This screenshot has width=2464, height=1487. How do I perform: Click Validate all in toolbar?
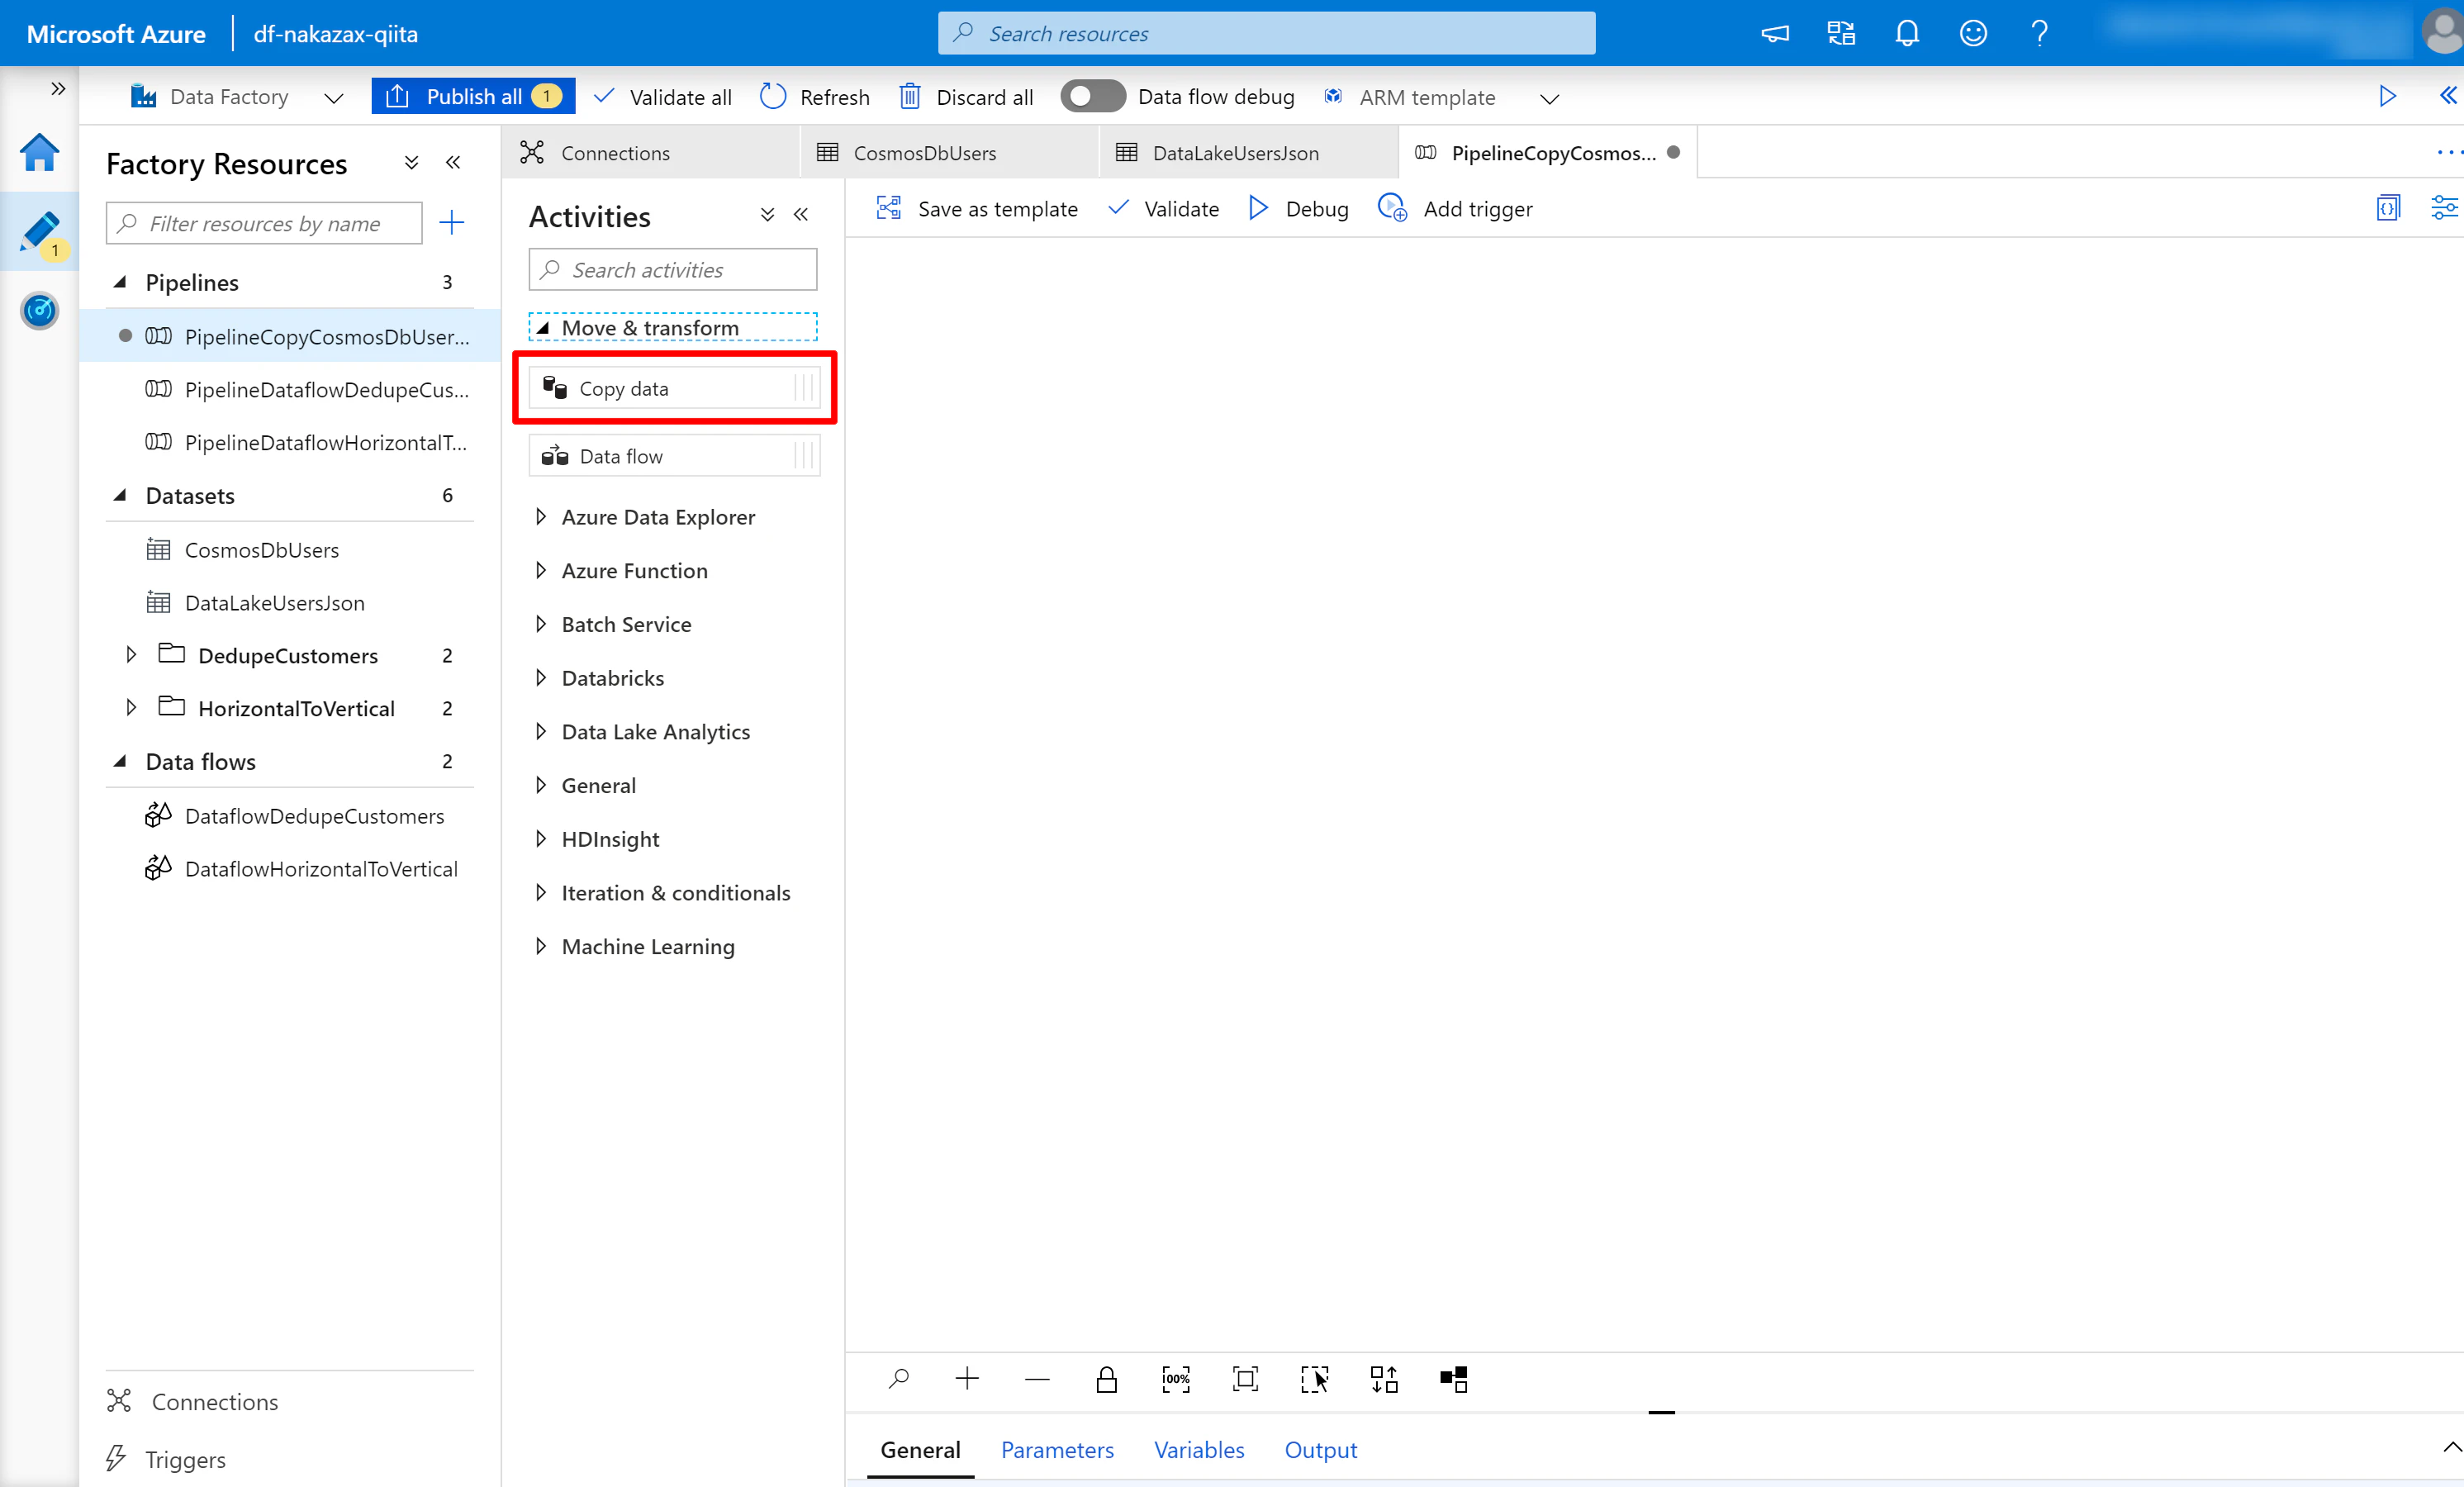tap(662, 97)
